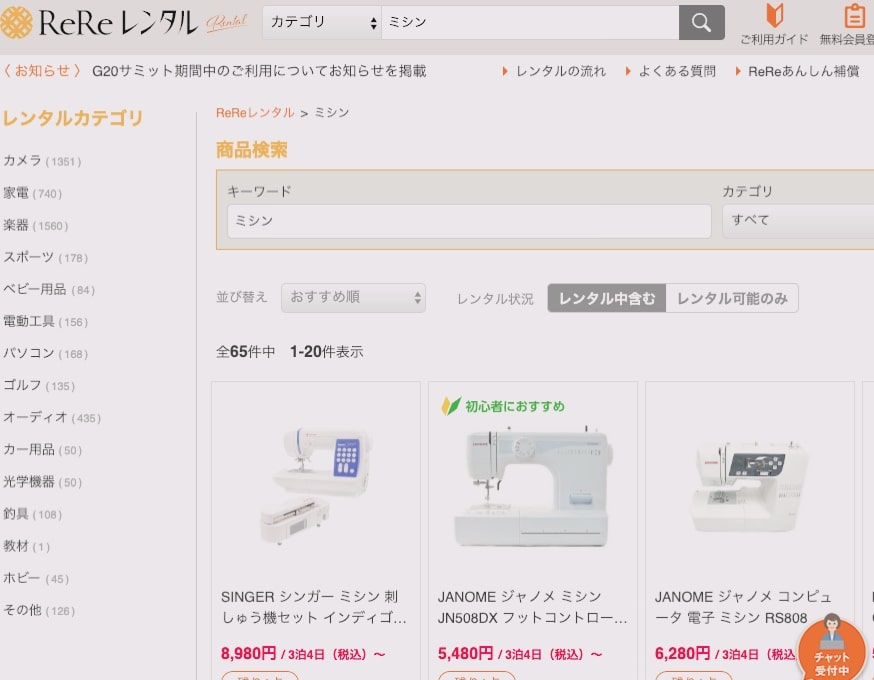Click the SINGER シンガー ミシン product title
This screenshot has height=680, width=874.
pyautogui.click(x=314, y=608)
